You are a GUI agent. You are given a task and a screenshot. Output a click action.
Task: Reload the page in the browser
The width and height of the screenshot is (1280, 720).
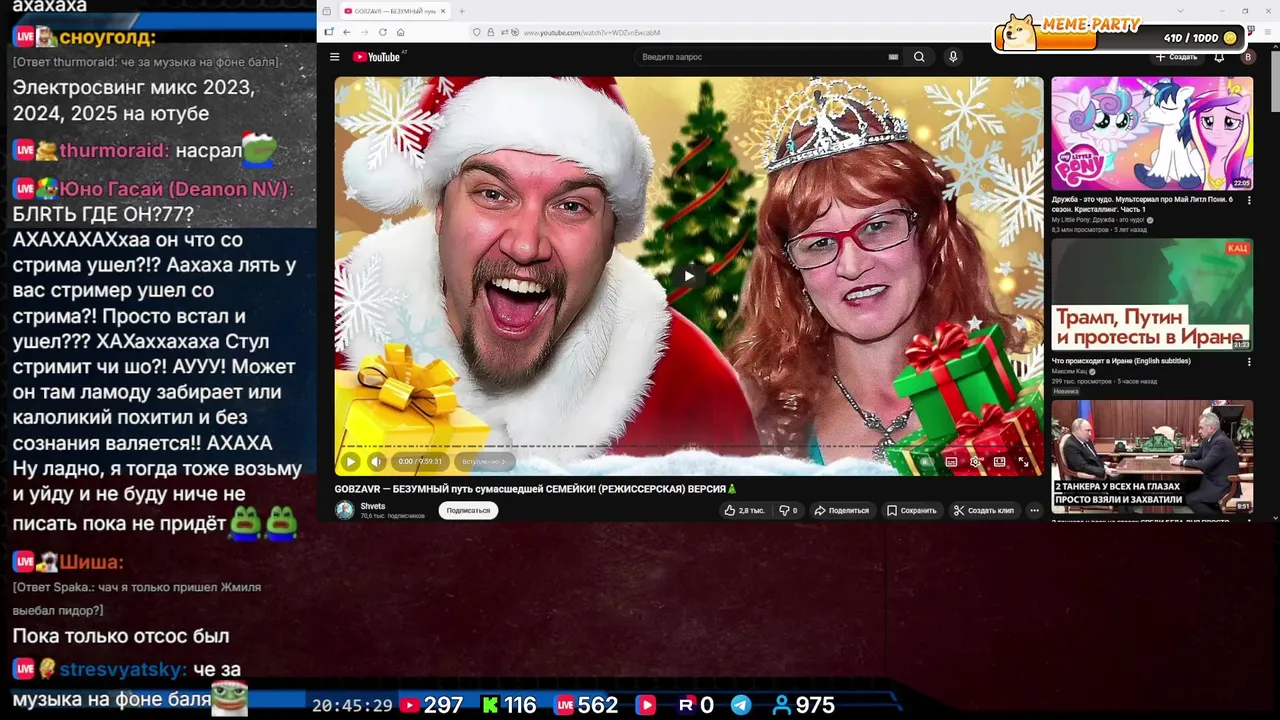pyautogui.click(x=383, y=32)
